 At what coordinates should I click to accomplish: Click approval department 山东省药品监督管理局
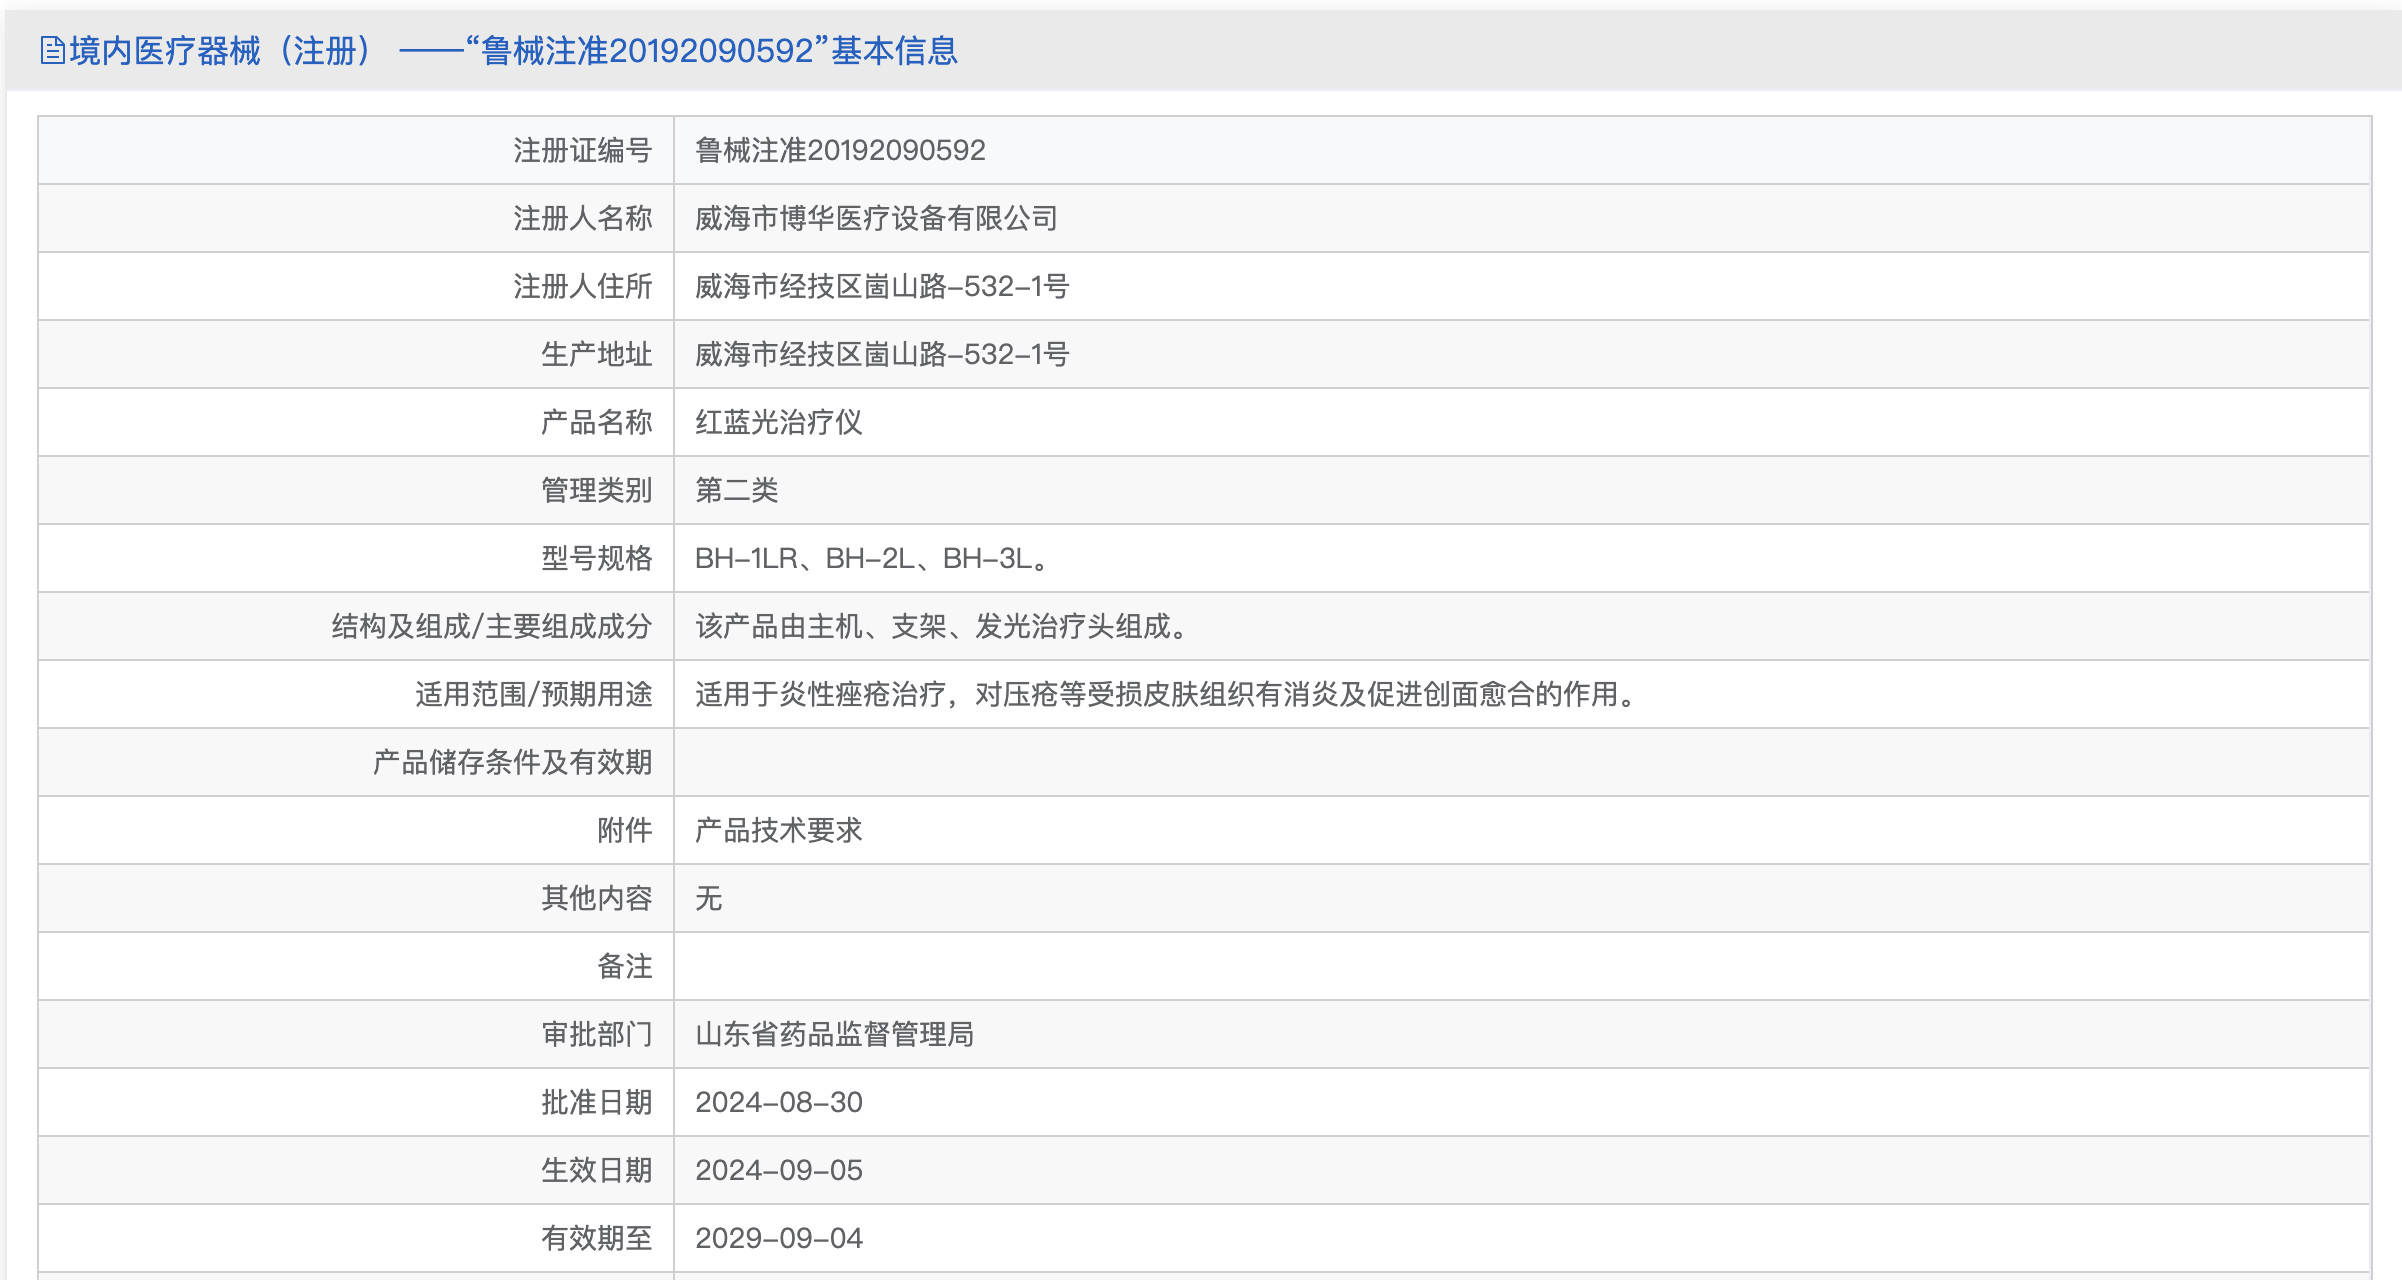pyautogui.click(x=834, y=1034)
